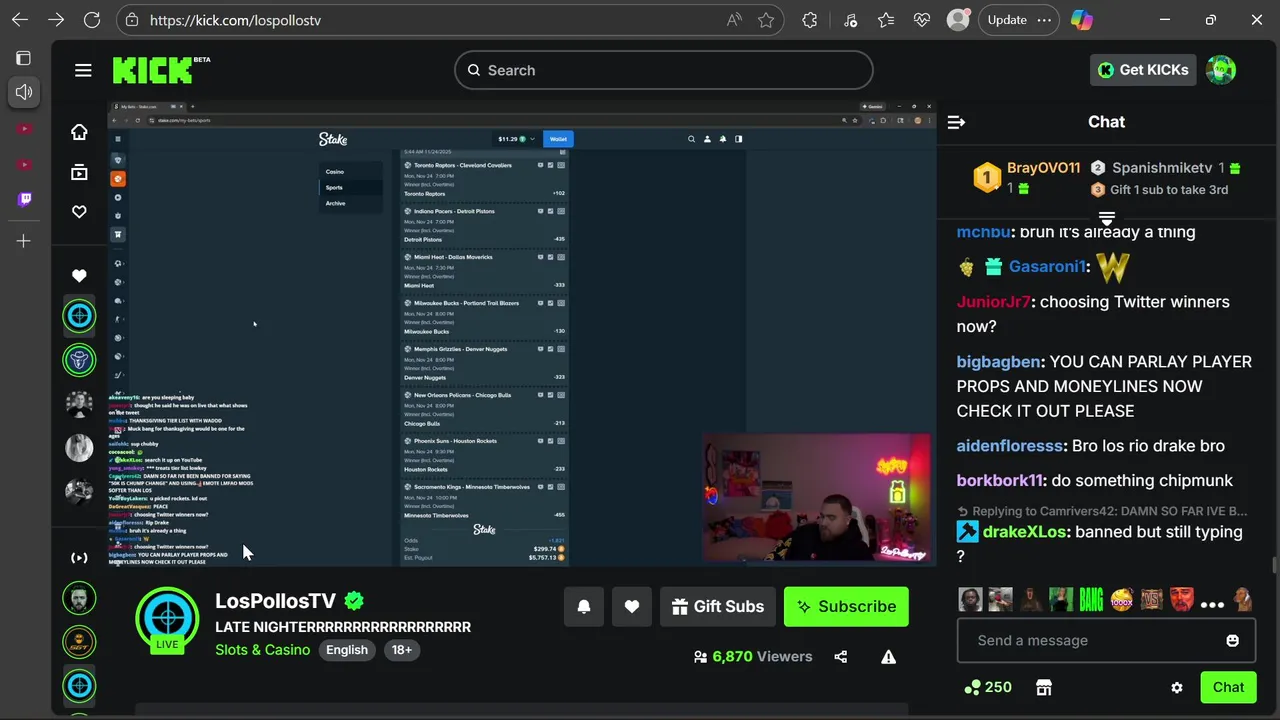This screenshot has width=1280, height=720.
Task: Click the 6,870 Viewers count
Action: click(x=753, y=657)
